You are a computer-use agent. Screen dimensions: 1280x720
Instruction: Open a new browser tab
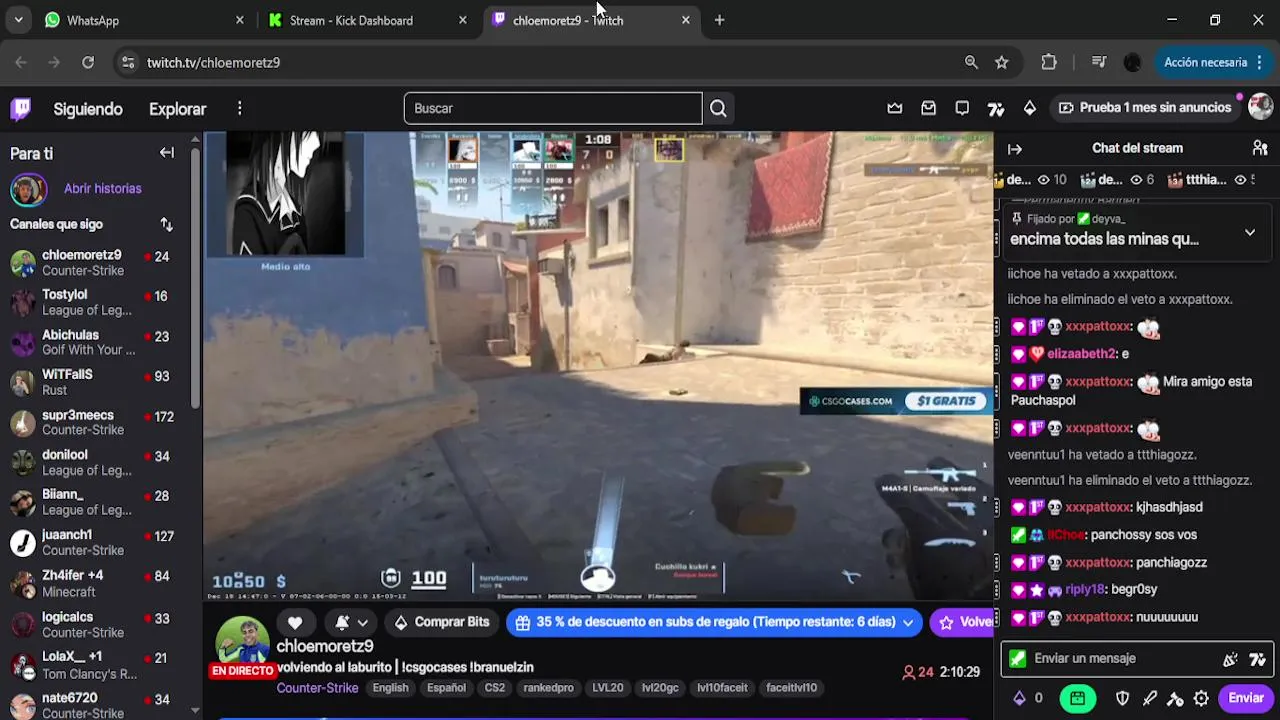[719, 20]
